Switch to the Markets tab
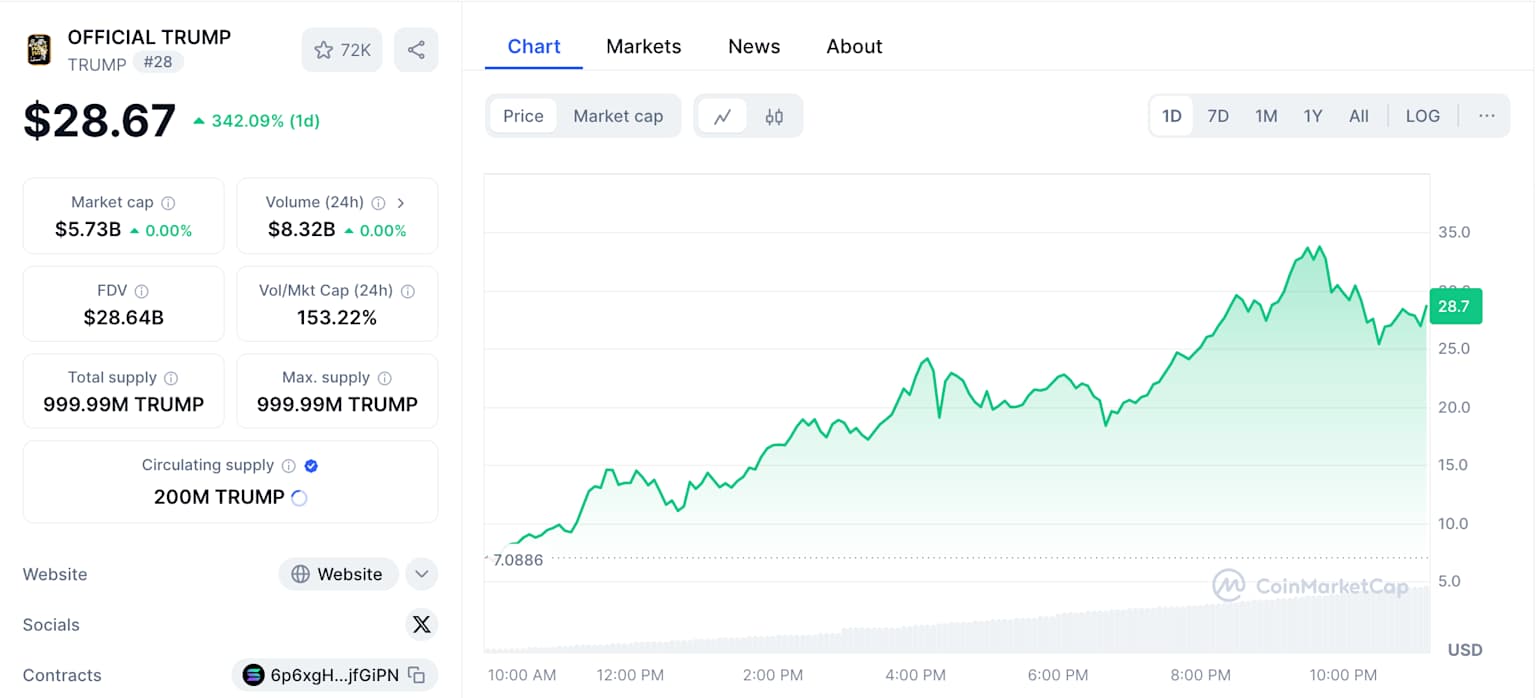The width and height of the screenshot is (1536, 698). [x=644, y=46]
